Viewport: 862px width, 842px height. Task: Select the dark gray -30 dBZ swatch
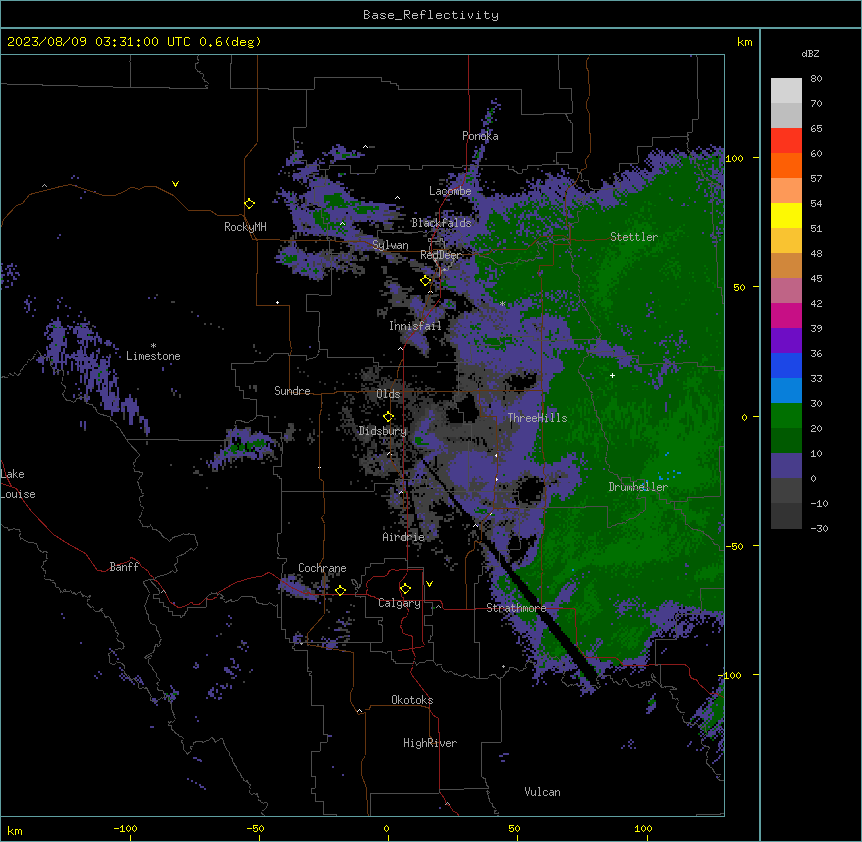[786, 516]
